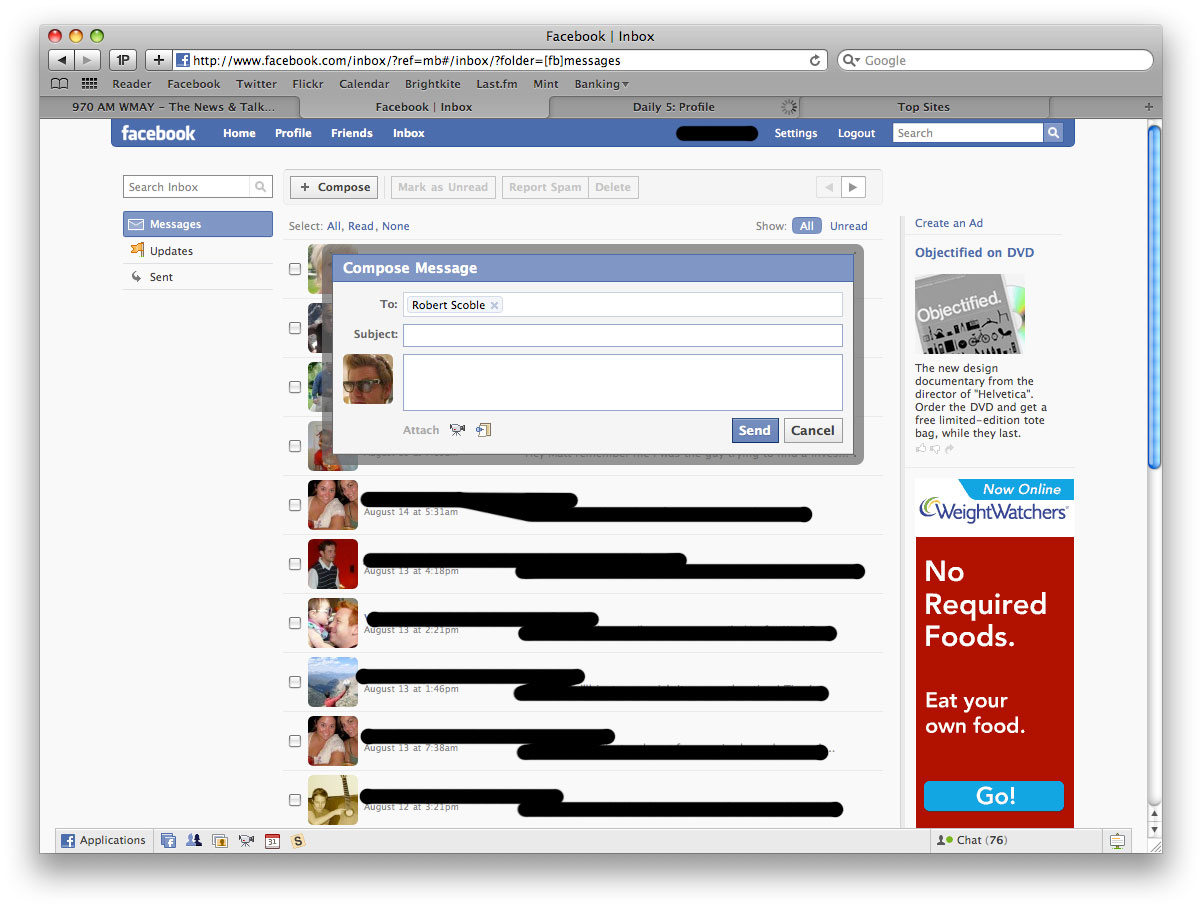
Task: Tick the checkbox for the August 13 4:18pm message
Action: pyautogui.click(x=295, y=564)
